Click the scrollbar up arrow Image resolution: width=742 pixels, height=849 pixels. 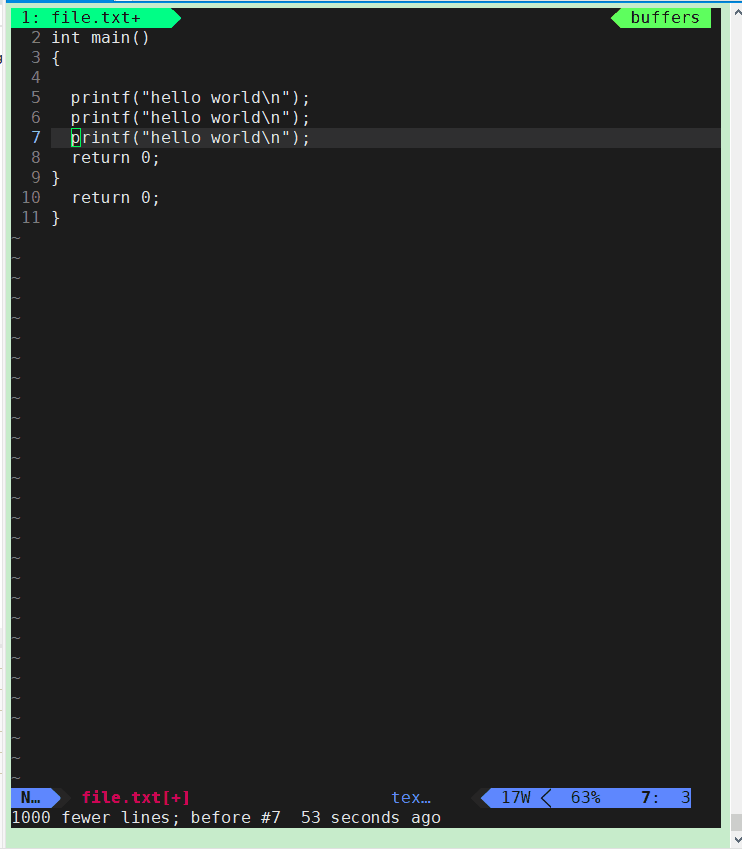737,12
